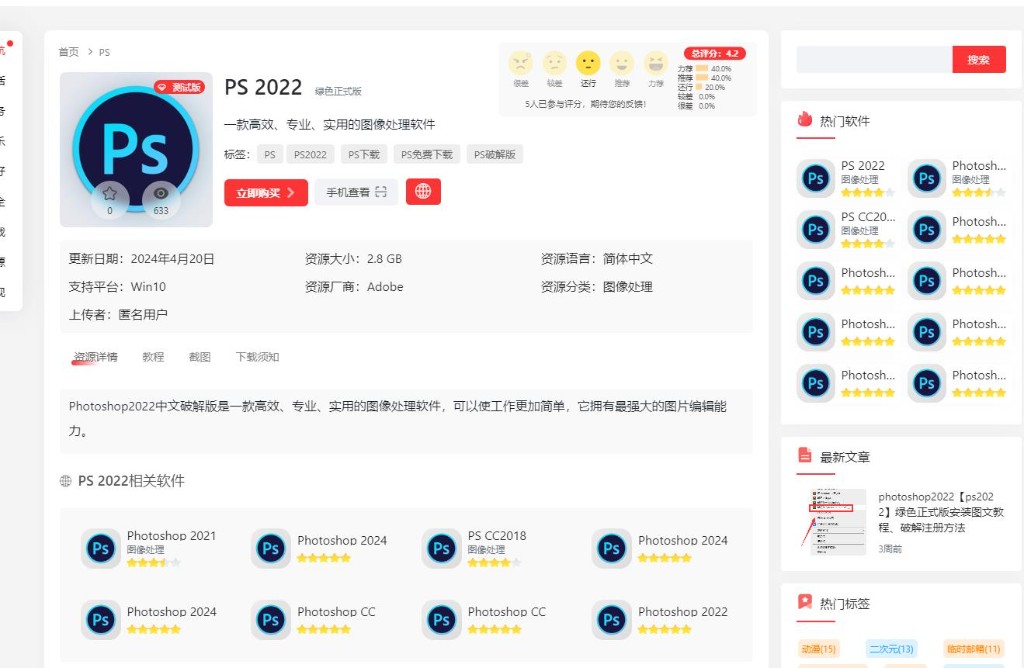Switch to the 资源详情 tab

pos(95,357)
